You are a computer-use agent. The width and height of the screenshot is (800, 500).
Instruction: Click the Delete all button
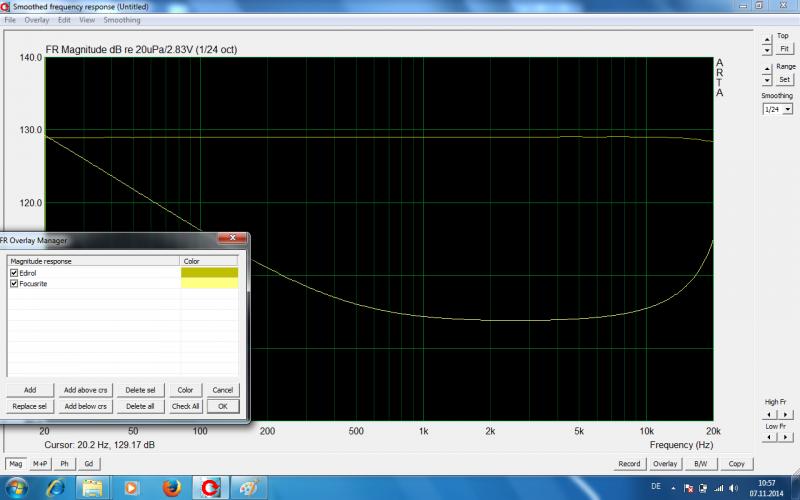[x=138, y=406]
